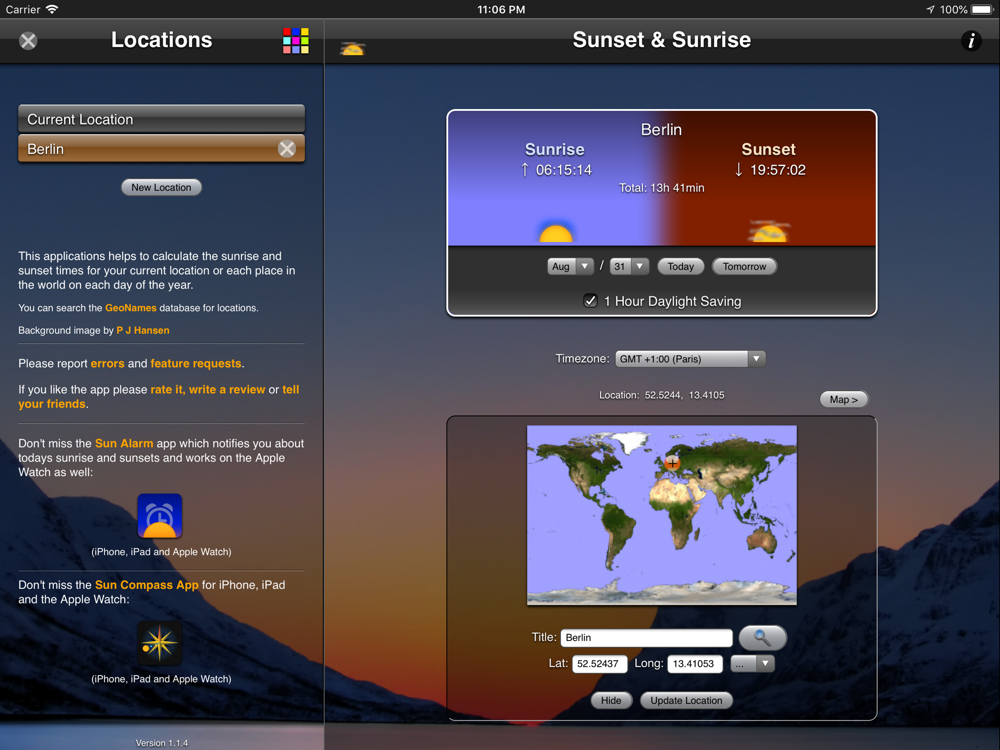The height and width of the screenshot is (750, 1000).
Task: Click the feature requests link
Action: click(x=196, y=364)
